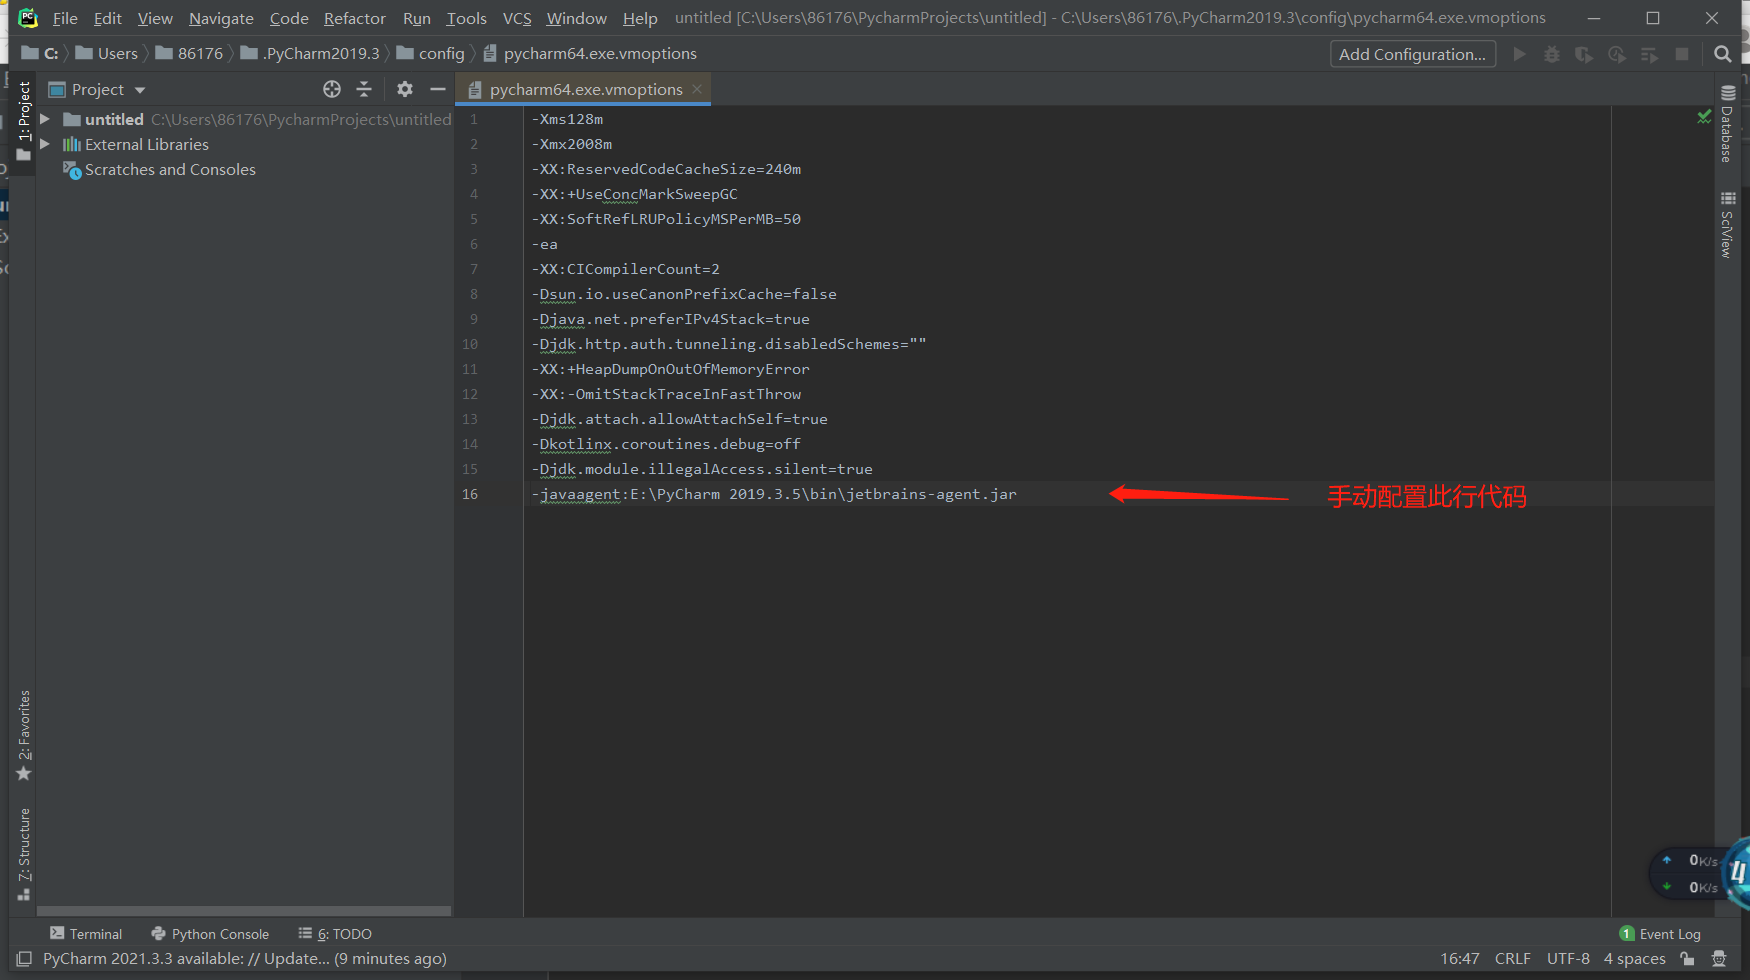
Task: Click 86176 breadcrumb
Action: (190, 53)
